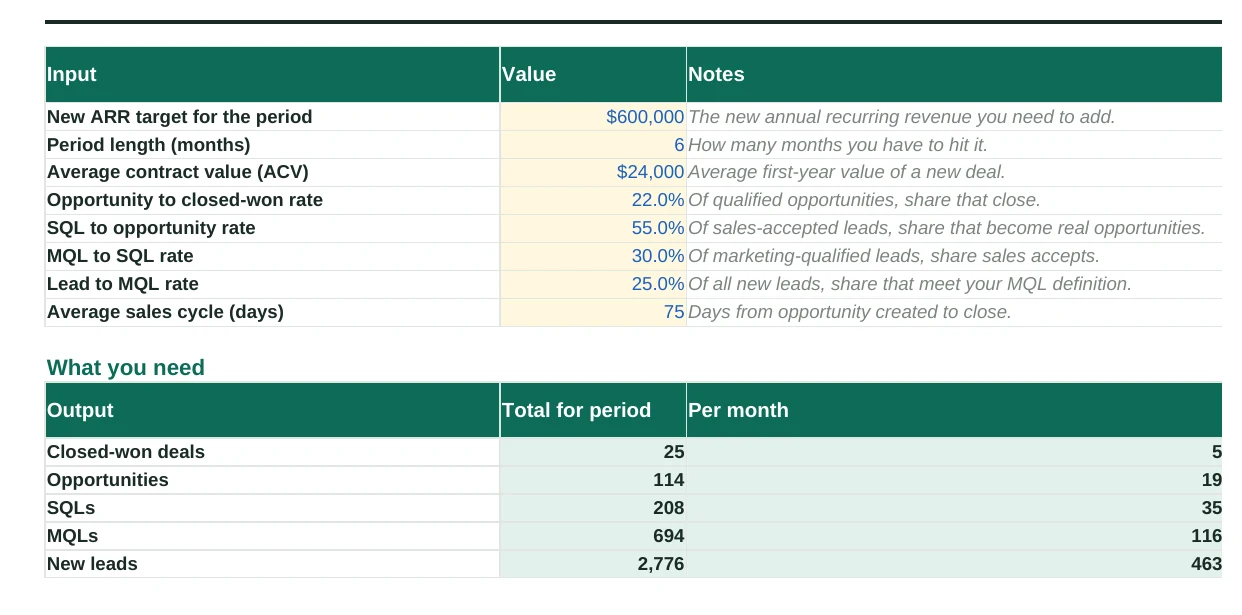
Task: Click the Input column header
Action: [x=272, y=75]
